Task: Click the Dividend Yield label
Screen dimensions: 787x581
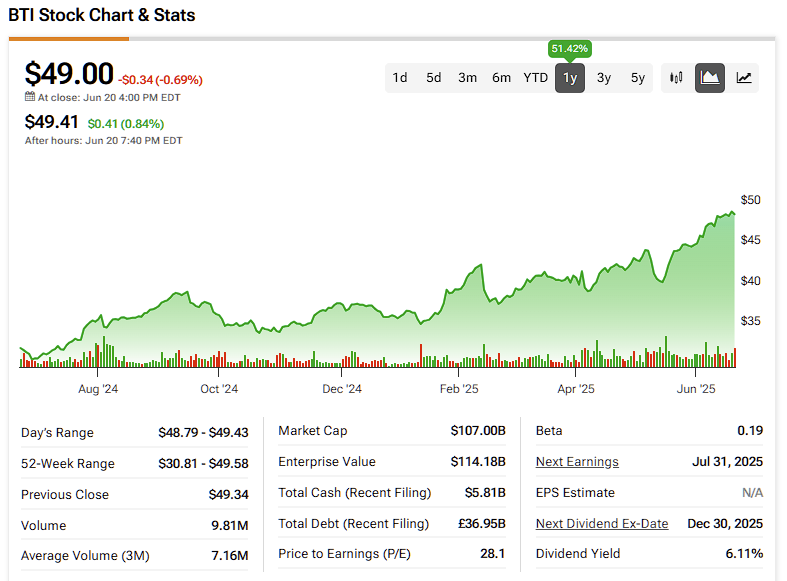Action: (x=578, y=553)
